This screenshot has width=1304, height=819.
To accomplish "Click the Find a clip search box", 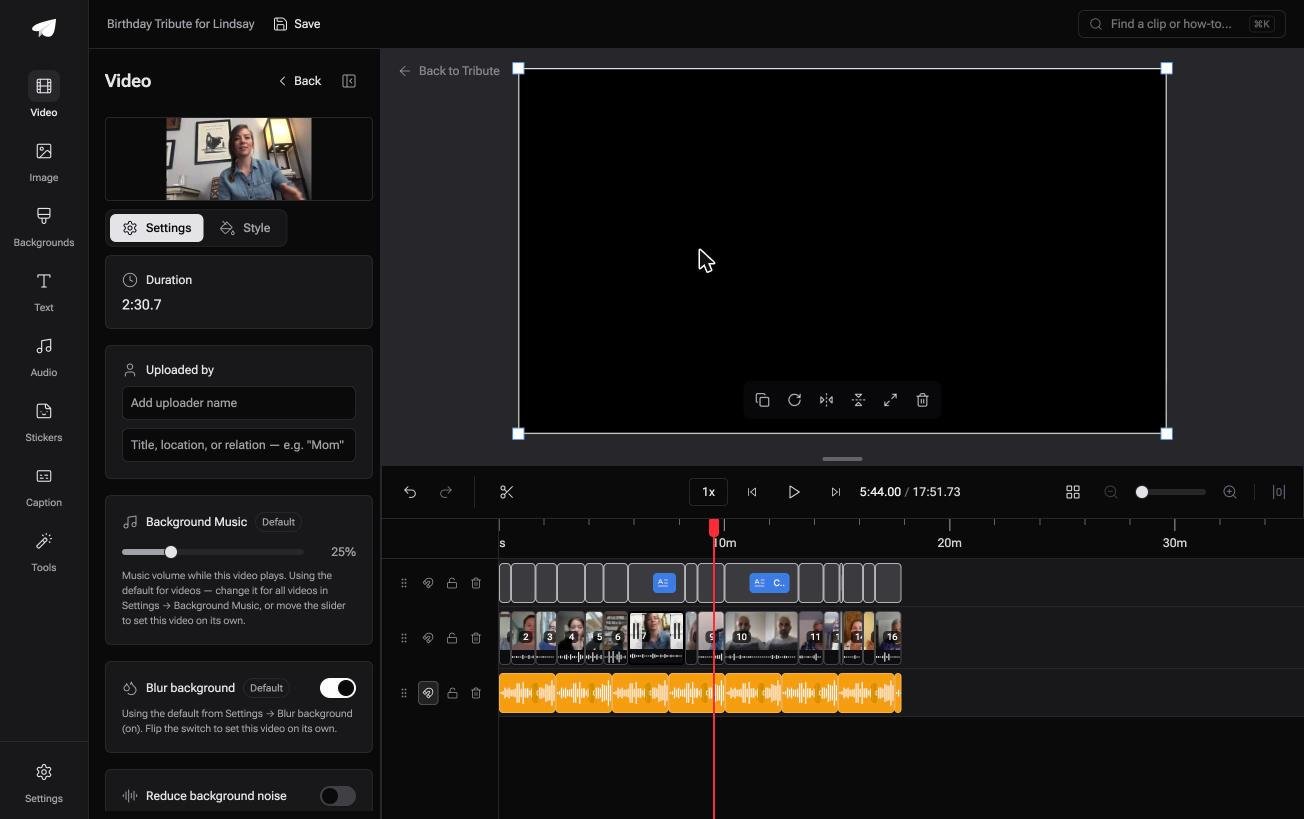I will [x=1182, y=24].
